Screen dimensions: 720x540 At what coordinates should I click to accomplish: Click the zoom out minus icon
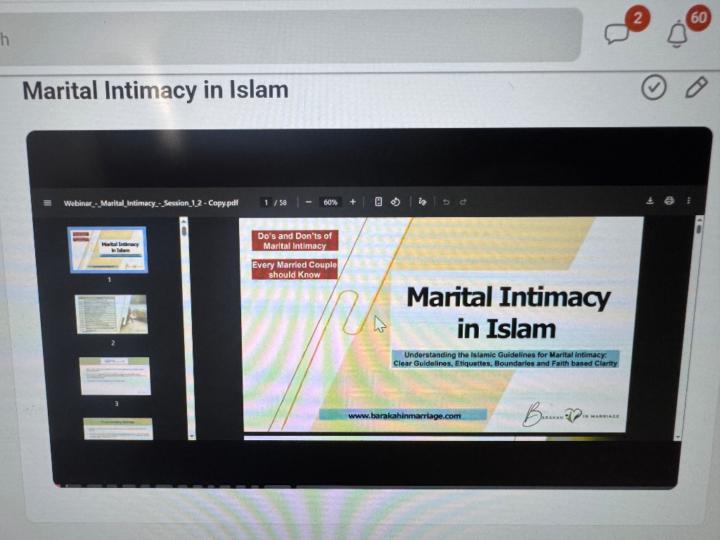pyautogui.click(x=309, y=202)
